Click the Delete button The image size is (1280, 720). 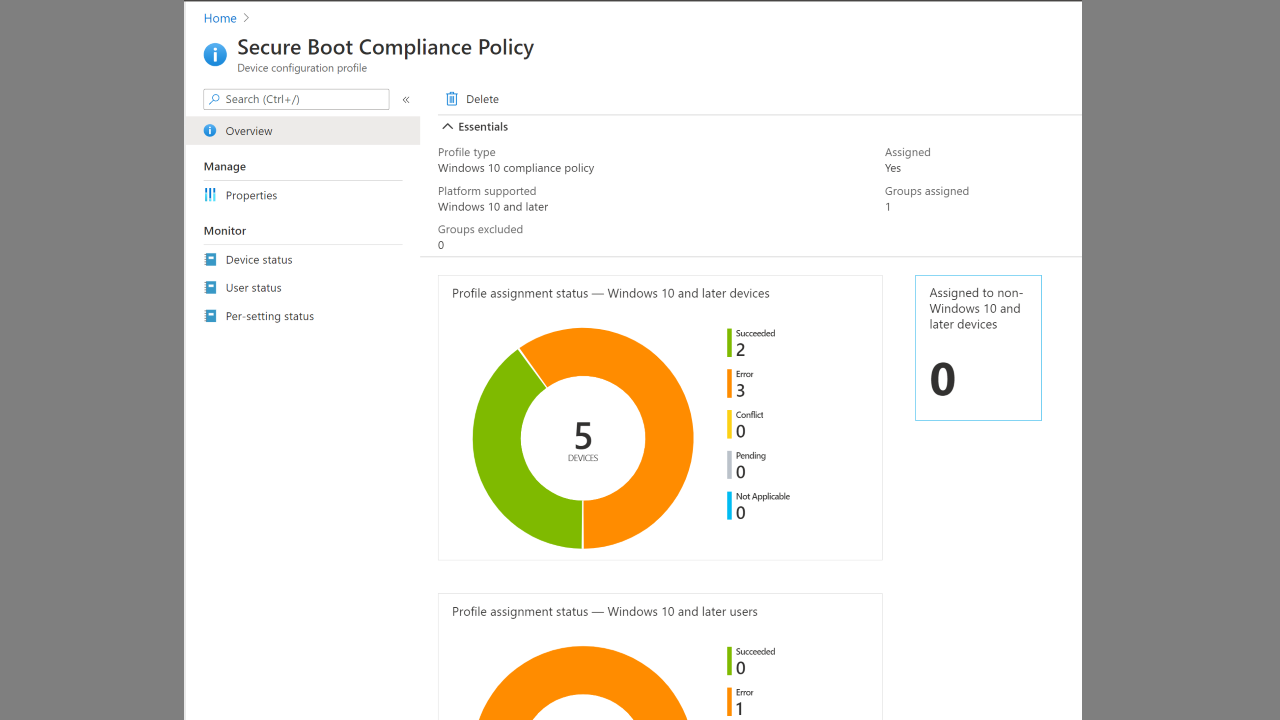click(472, 99)
